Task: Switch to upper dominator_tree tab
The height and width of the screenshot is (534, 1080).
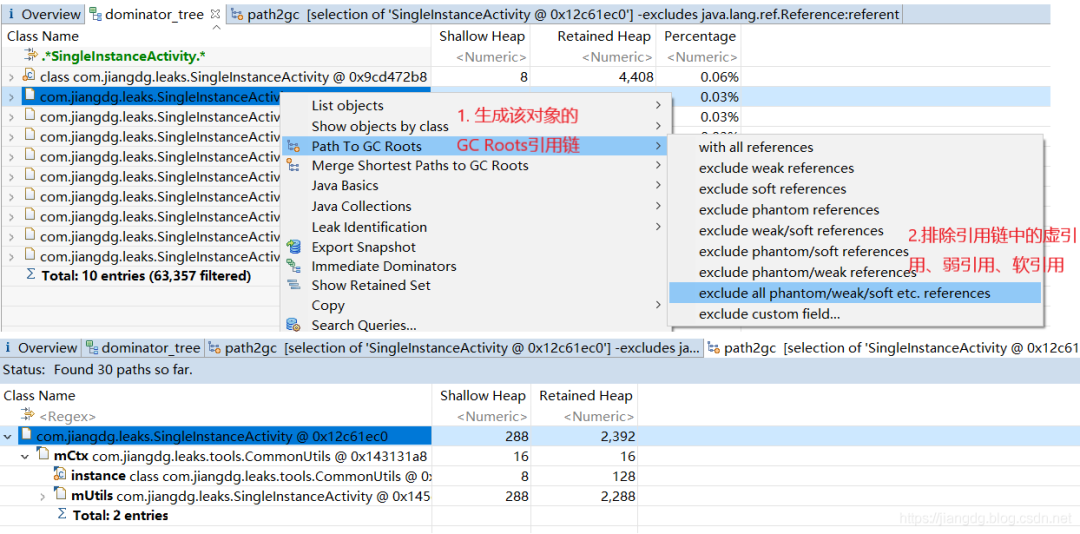Action: pos(152,14)
